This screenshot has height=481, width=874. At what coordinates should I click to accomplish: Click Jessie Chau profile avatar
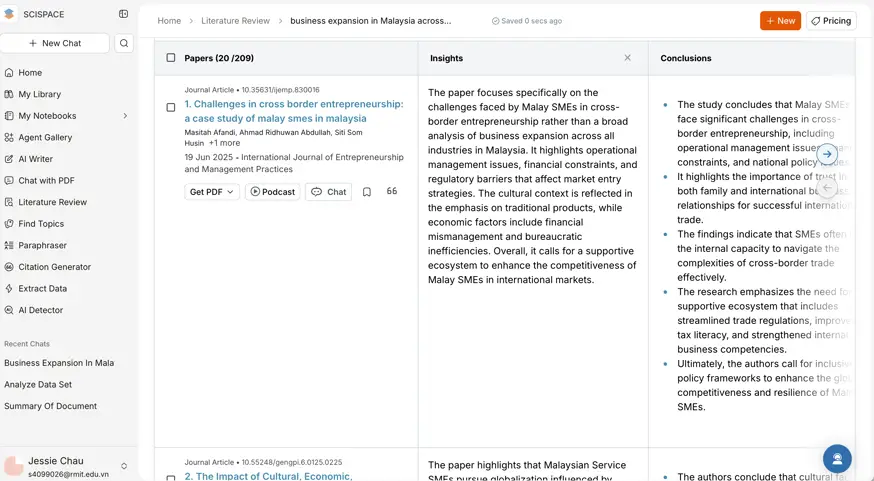pos(13,466)
